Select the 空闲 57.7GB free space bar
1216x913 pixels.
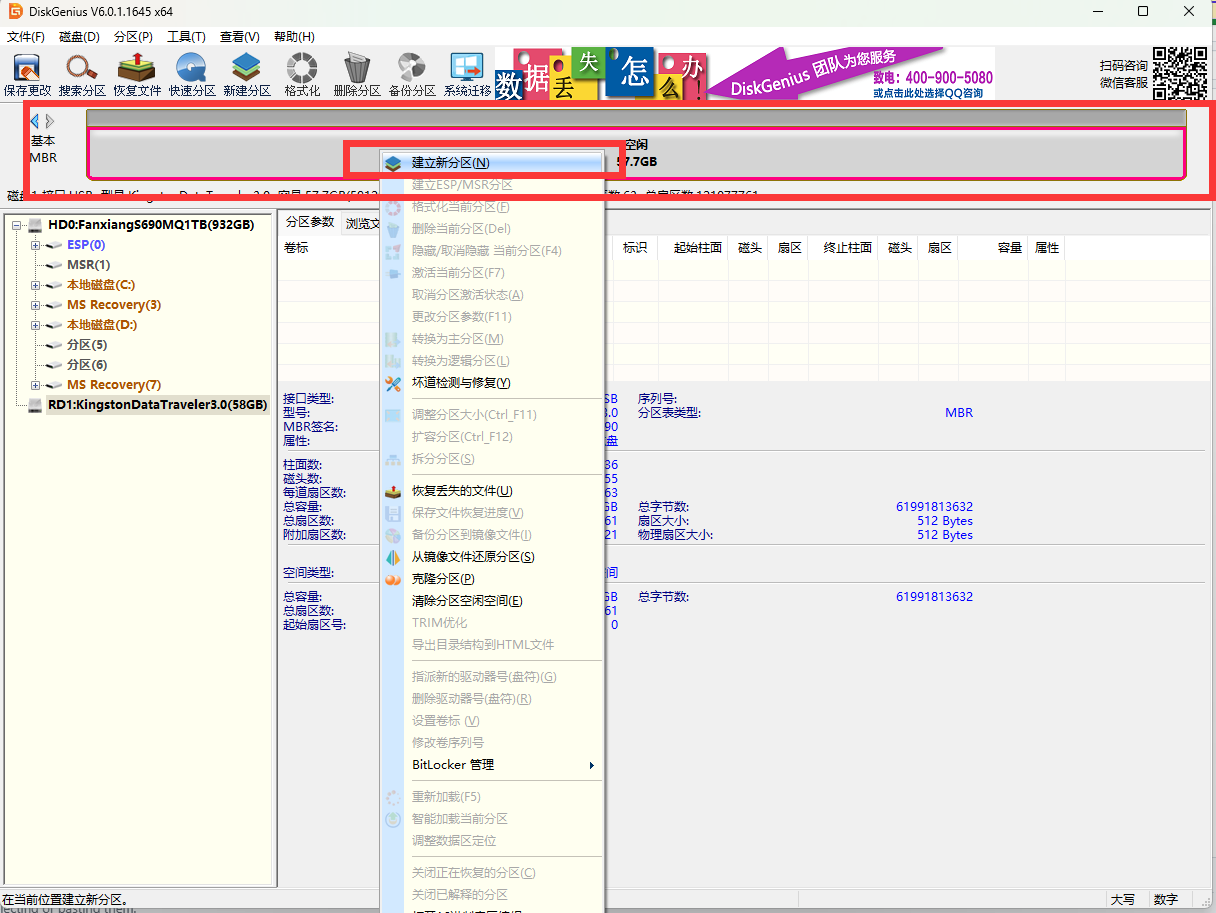click(x=636, y=154)
